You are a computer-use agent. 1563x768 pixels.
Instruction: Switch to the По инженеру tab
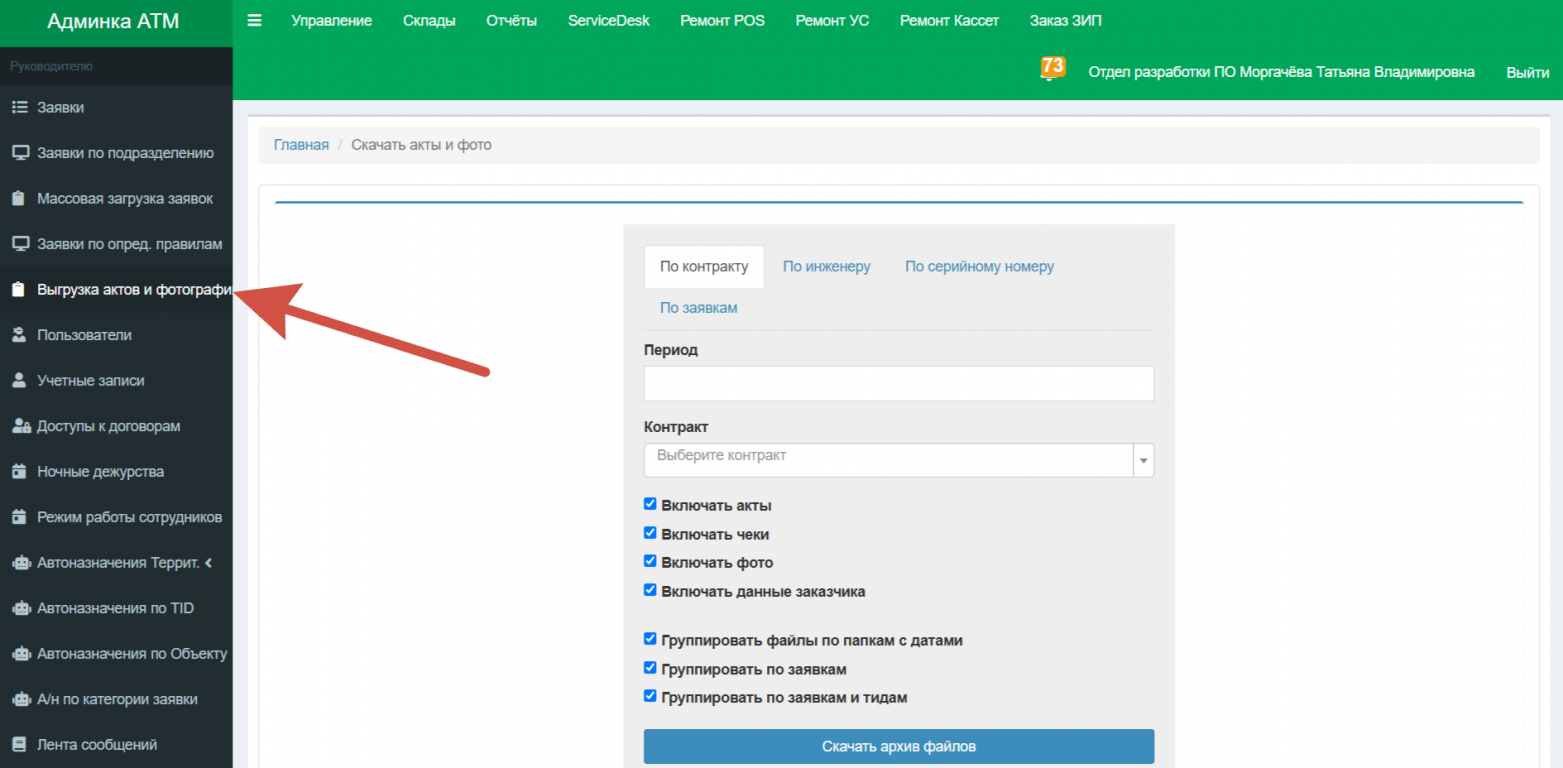[x=826, y=267]
